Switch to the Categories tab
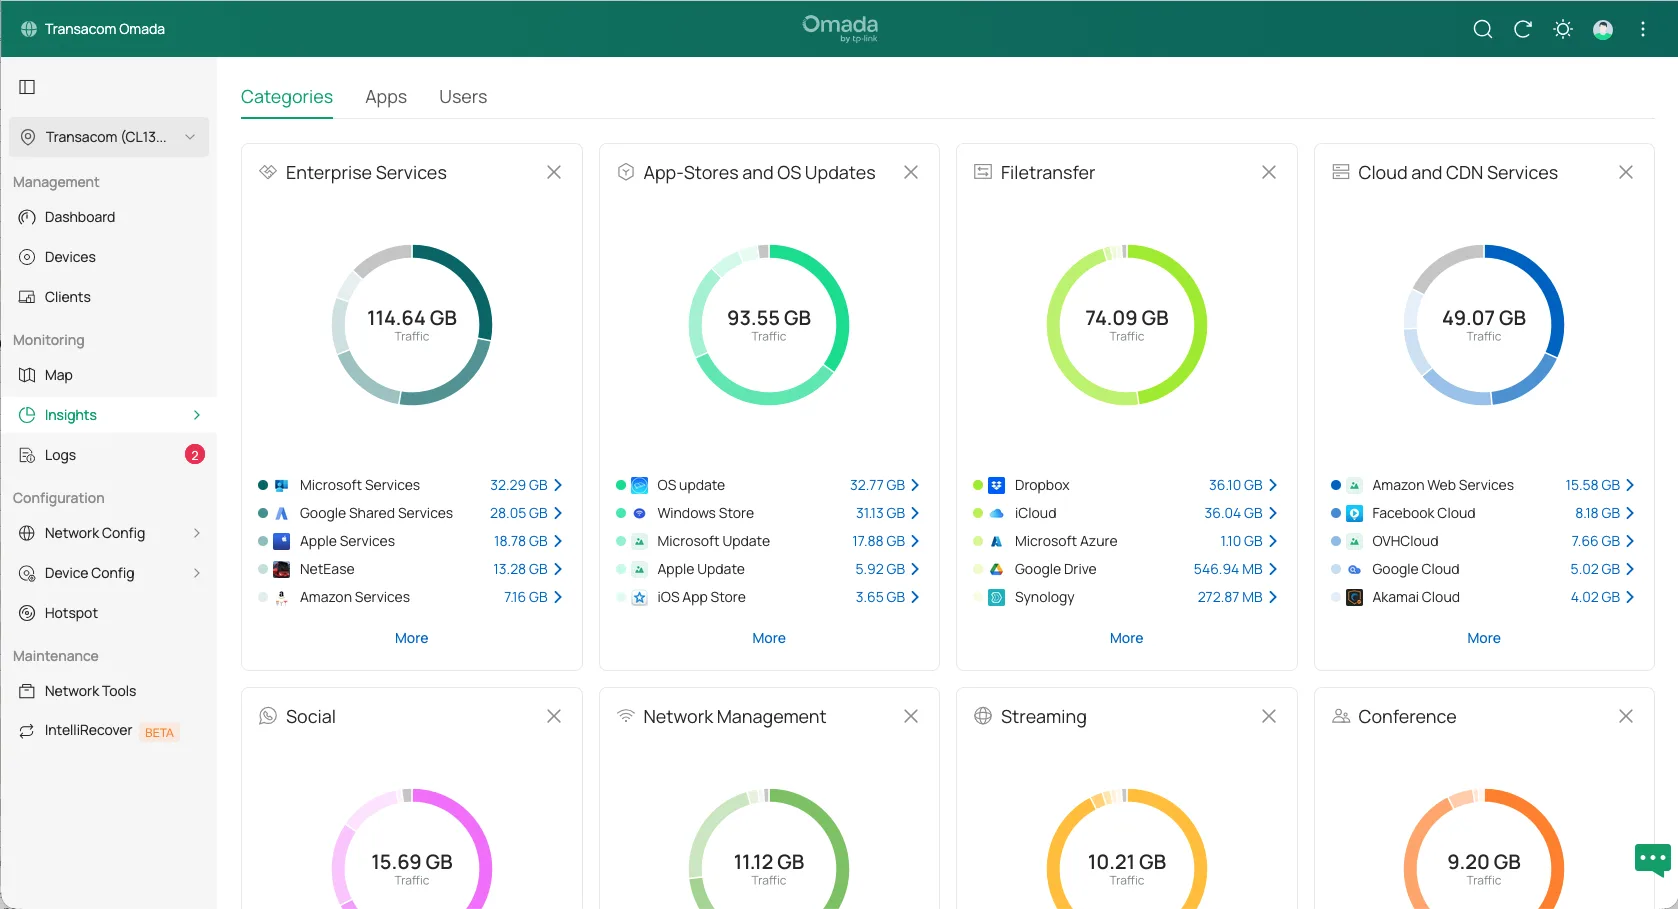Image resolution: width=1678 pixels, height=909 pixels. point(287,97)
